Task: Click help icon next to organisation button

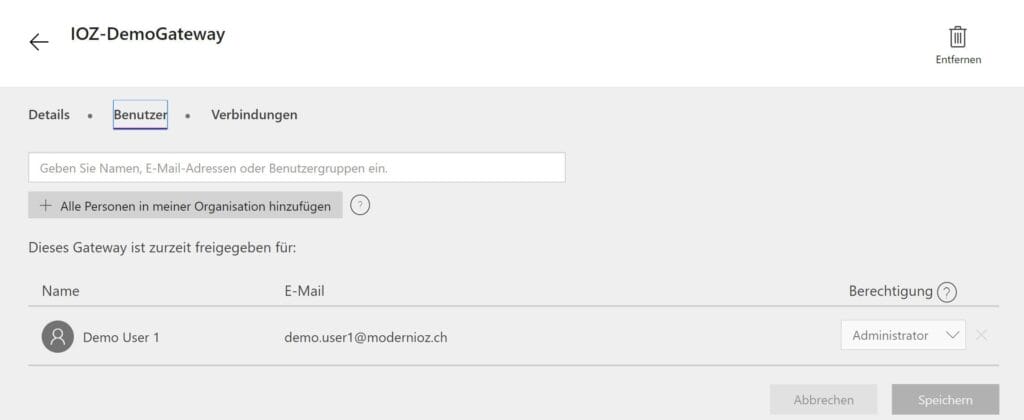Action: [x=361, y=205]
